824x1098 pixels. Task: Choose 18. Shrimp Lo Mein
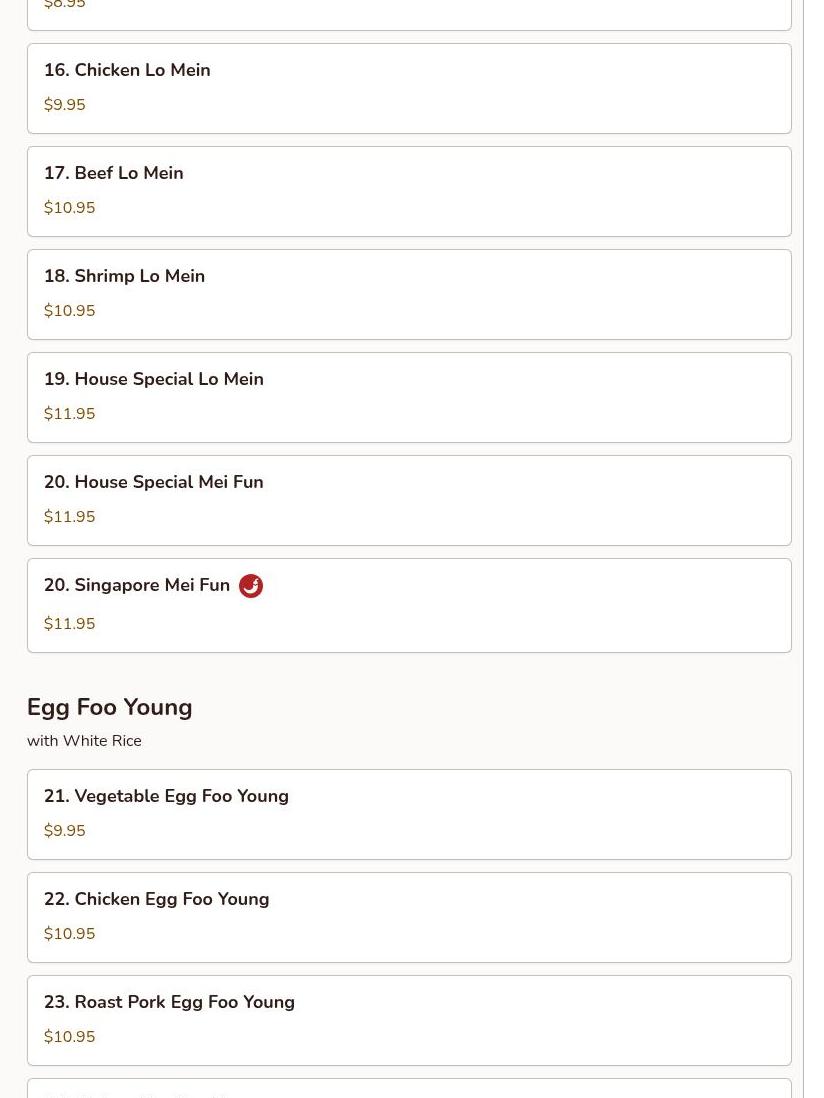pyautogui.click(x=409, y=294)
